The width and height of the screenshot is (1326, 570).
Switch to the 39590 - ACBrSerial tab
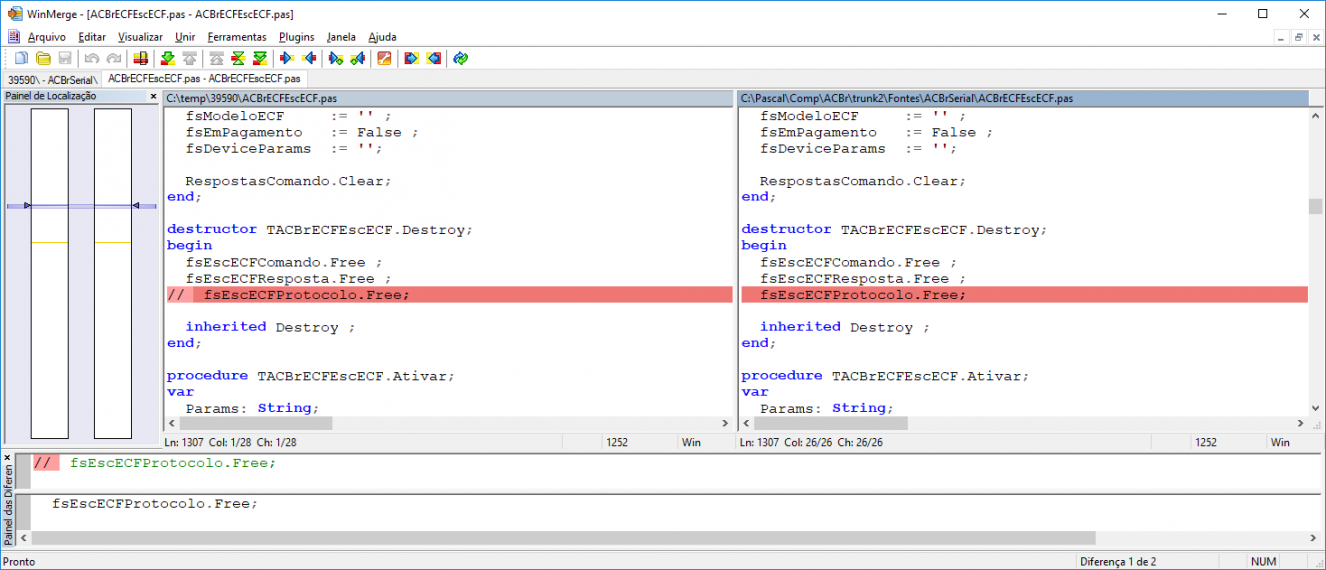51,78
